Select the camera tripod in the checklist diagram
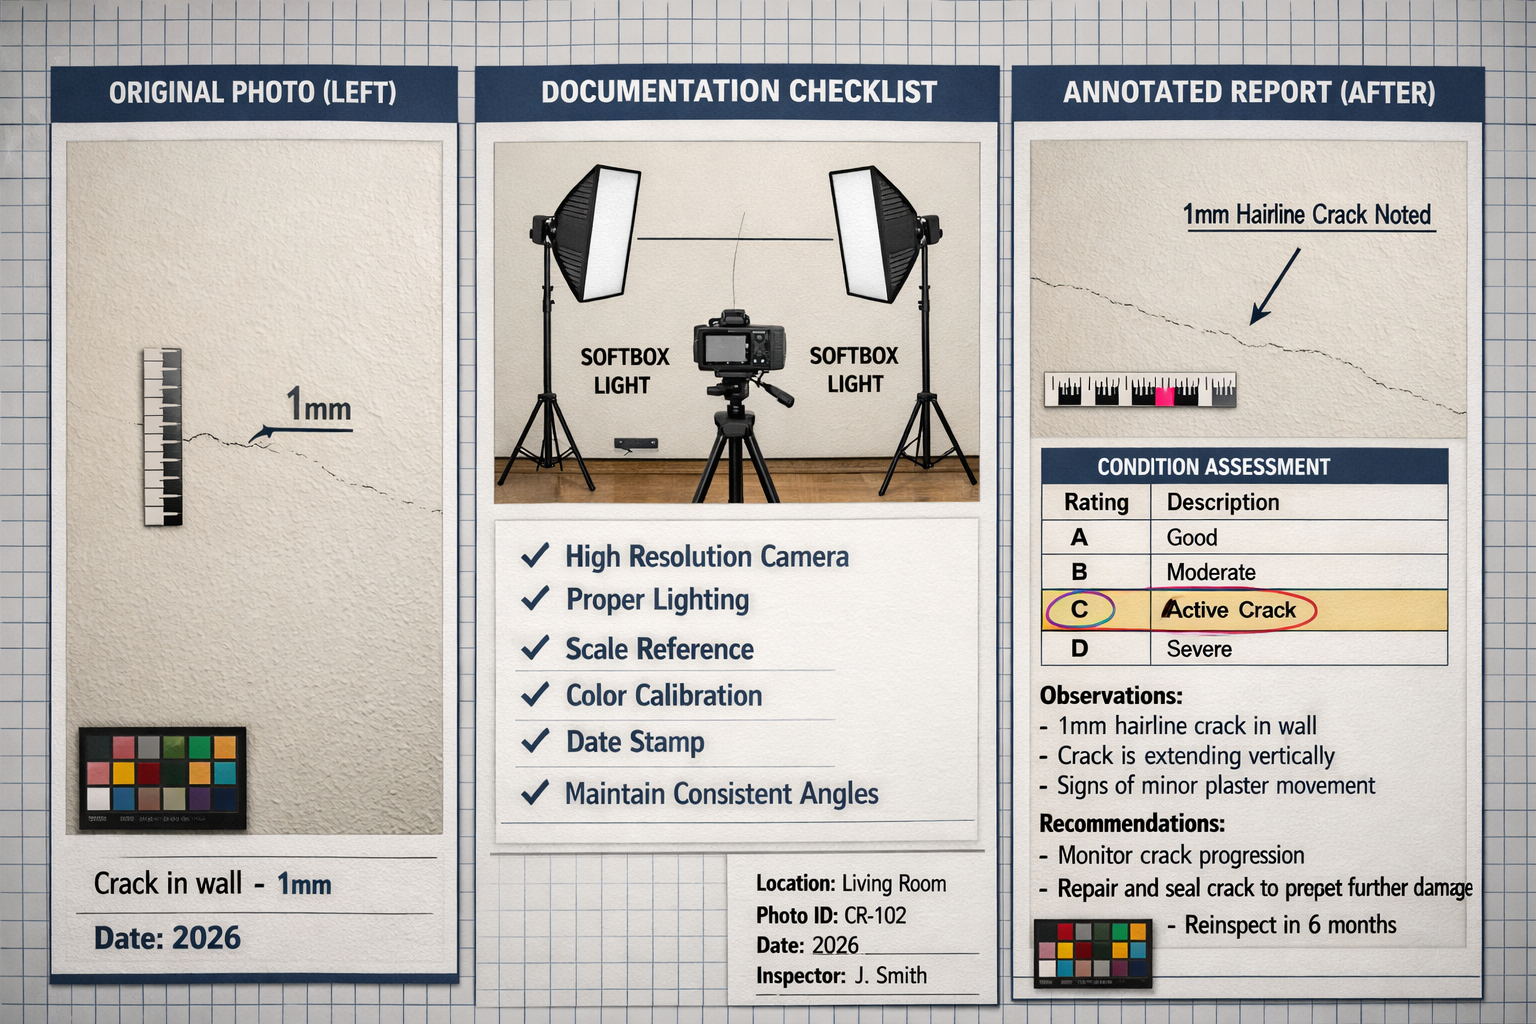The height and width of the screenshot is (1024, 1536). click(x=737, y=450)
